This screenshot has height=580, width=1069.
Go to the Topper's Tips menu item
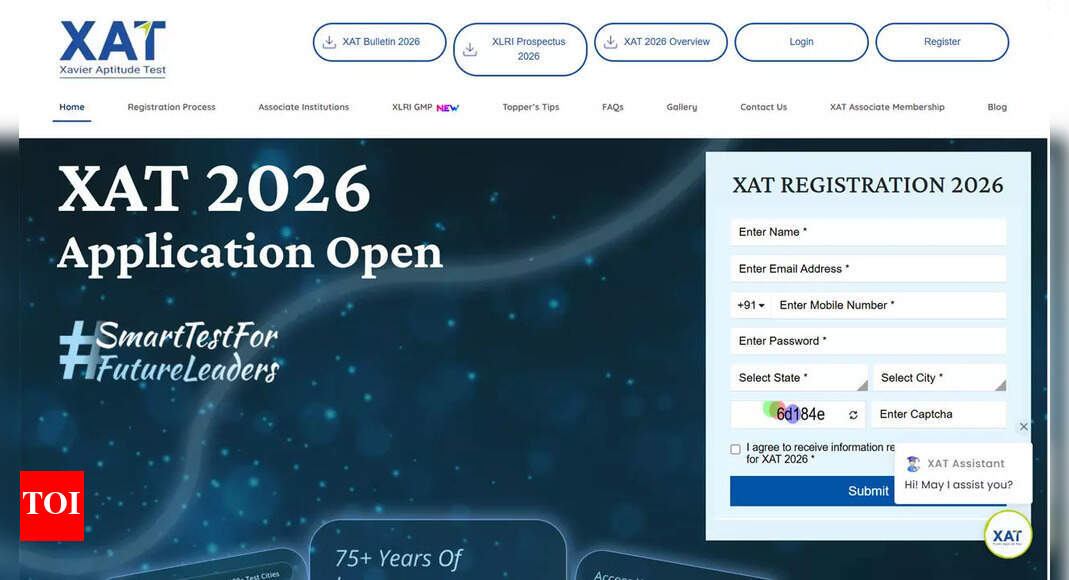pos(530,107)
